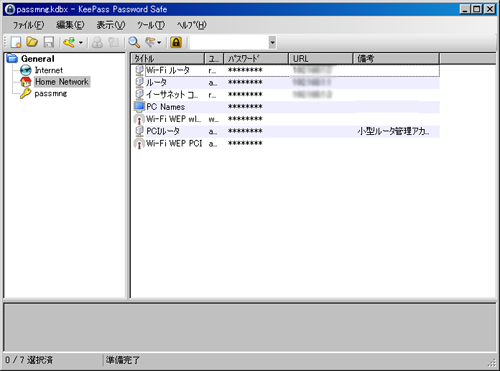Click the passmng key icon
The image size is (500, 371).
point(25,94)
